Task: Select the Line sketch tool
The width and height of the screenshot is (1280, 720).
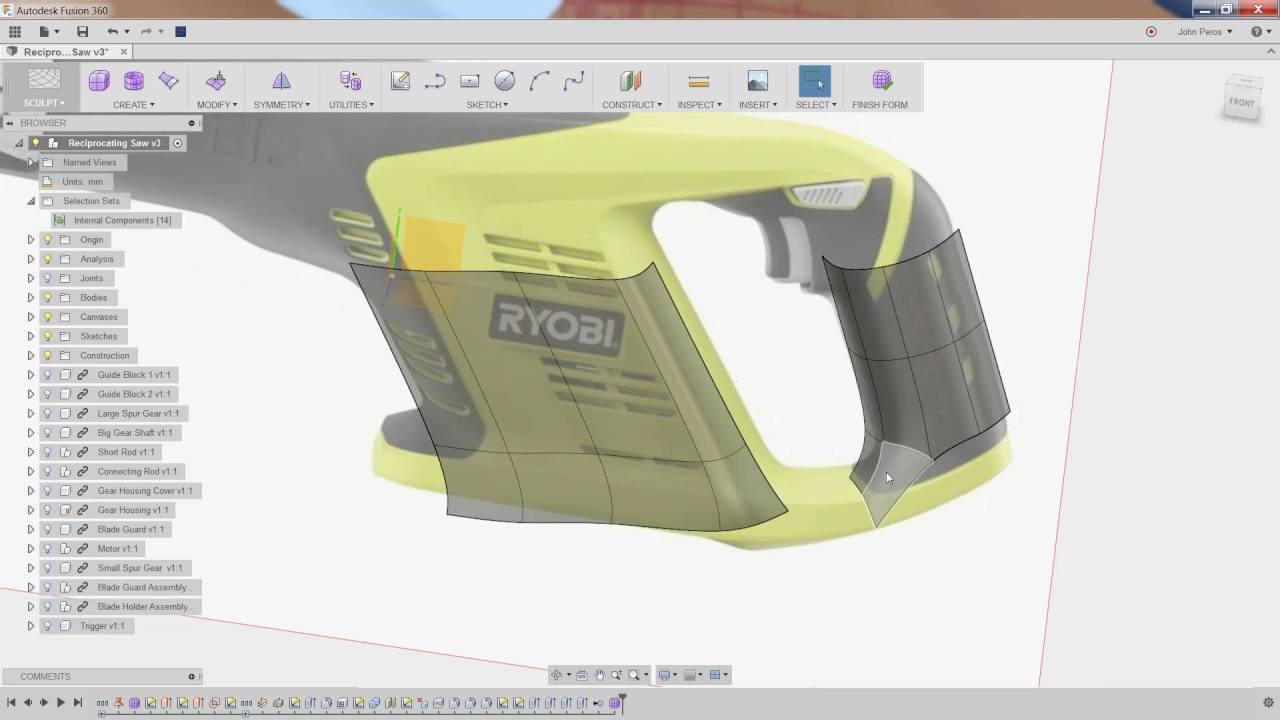Action: point(435,81)
